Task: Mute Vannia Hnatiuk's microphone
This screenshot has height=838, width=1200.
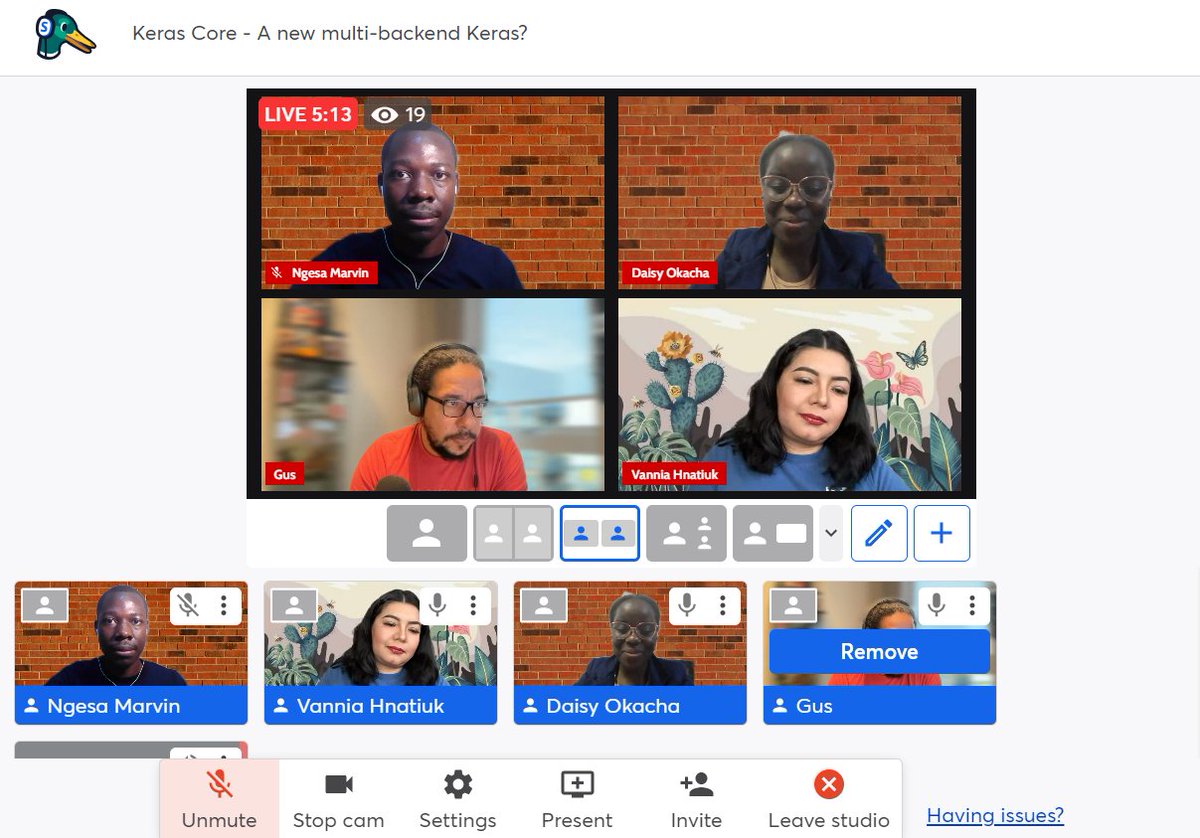Action: coord(437,605)
